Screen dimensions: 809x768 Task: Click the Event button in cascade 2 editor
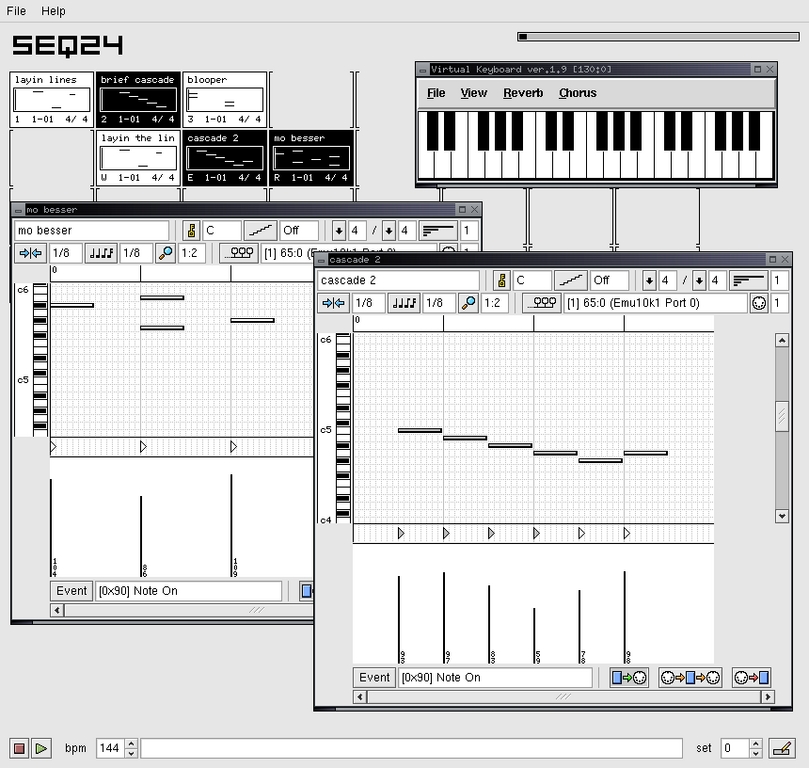click(x=373, y=678)
